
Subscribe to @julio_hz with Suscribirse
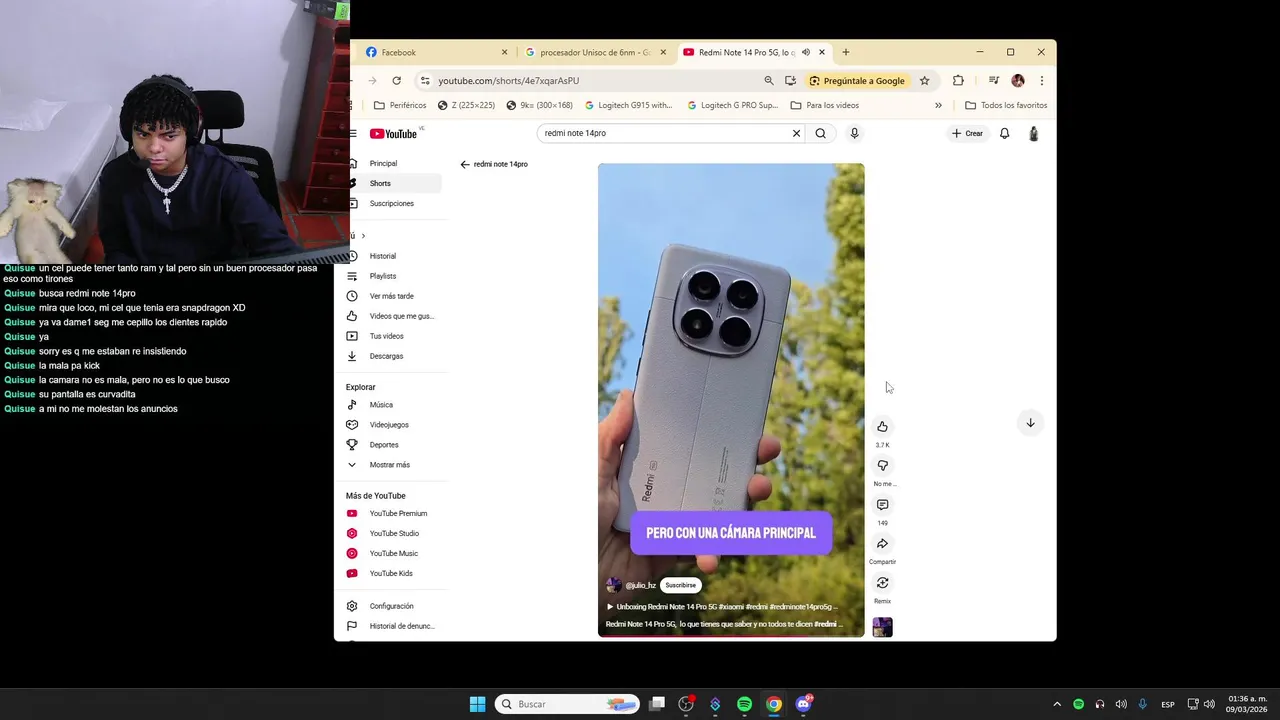click(x=680, y=585)
